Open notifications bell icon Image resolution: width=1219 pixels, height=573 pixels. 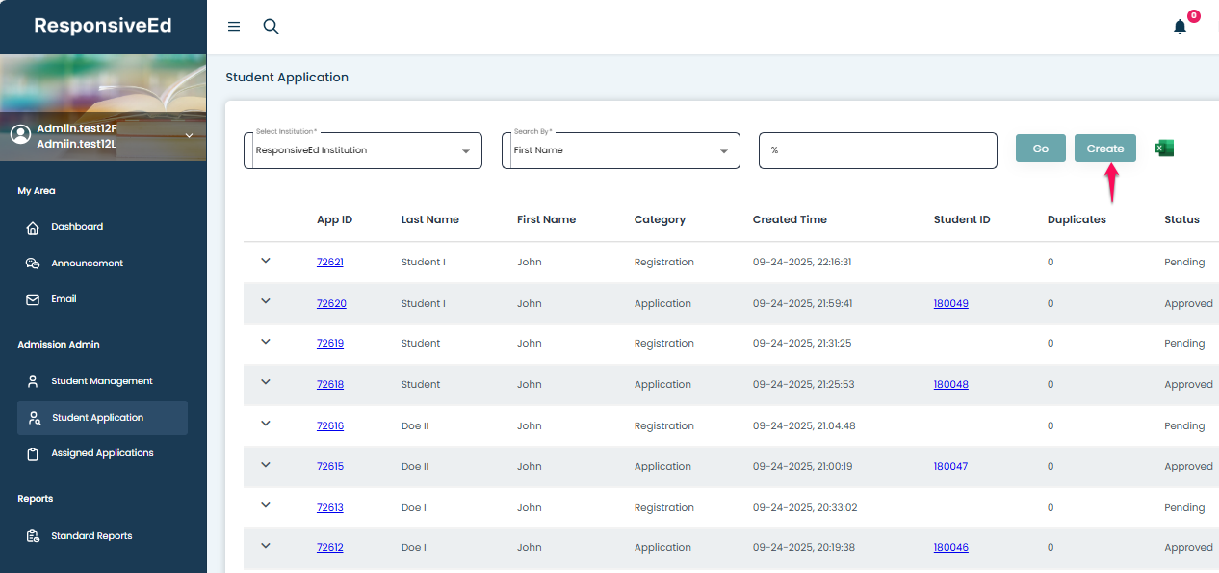pos(1180,27)
